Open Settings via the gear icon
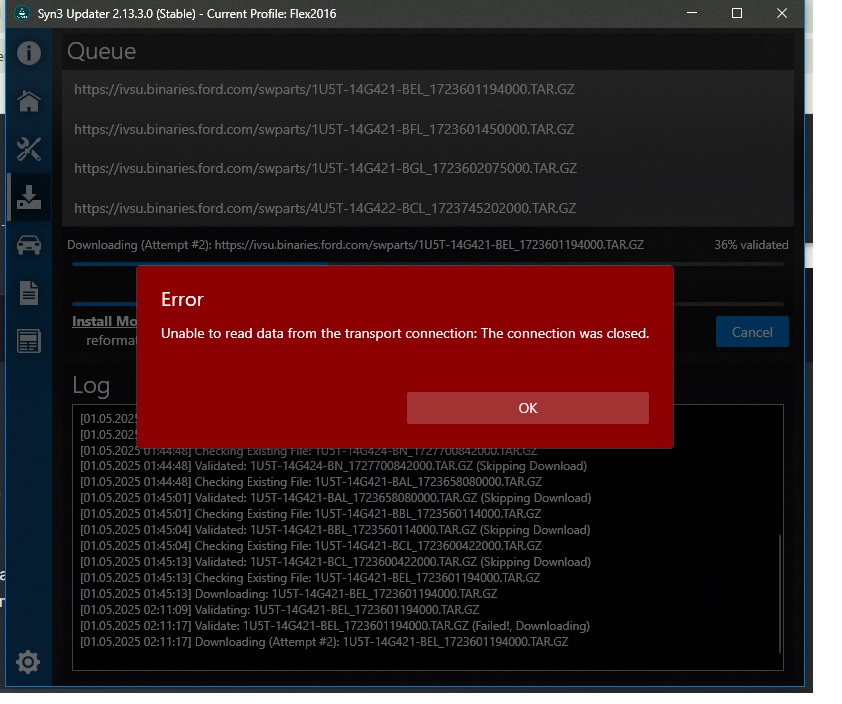 tap(28, 661)
